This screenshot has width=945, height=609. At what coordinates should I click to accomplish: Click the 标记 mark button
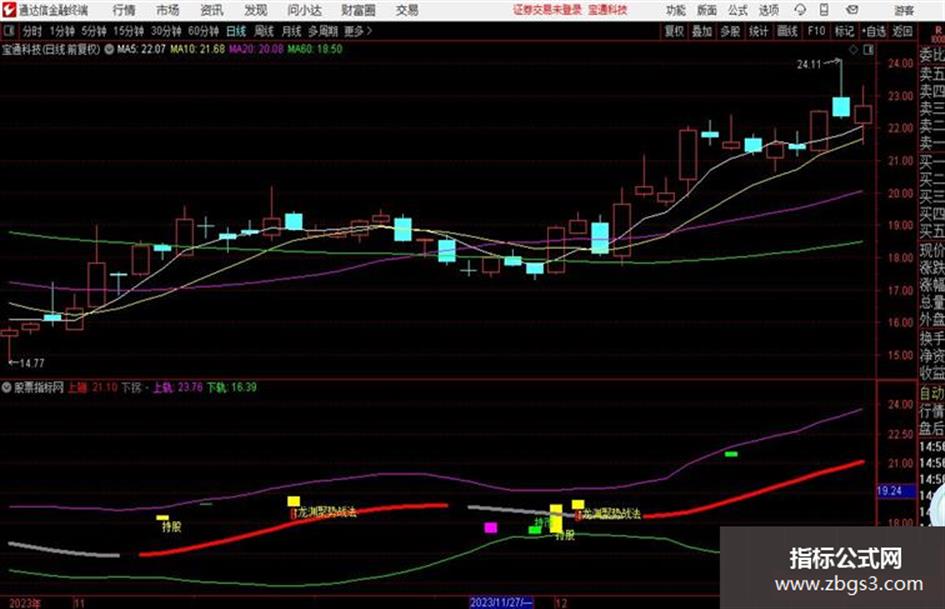point(844,31)
